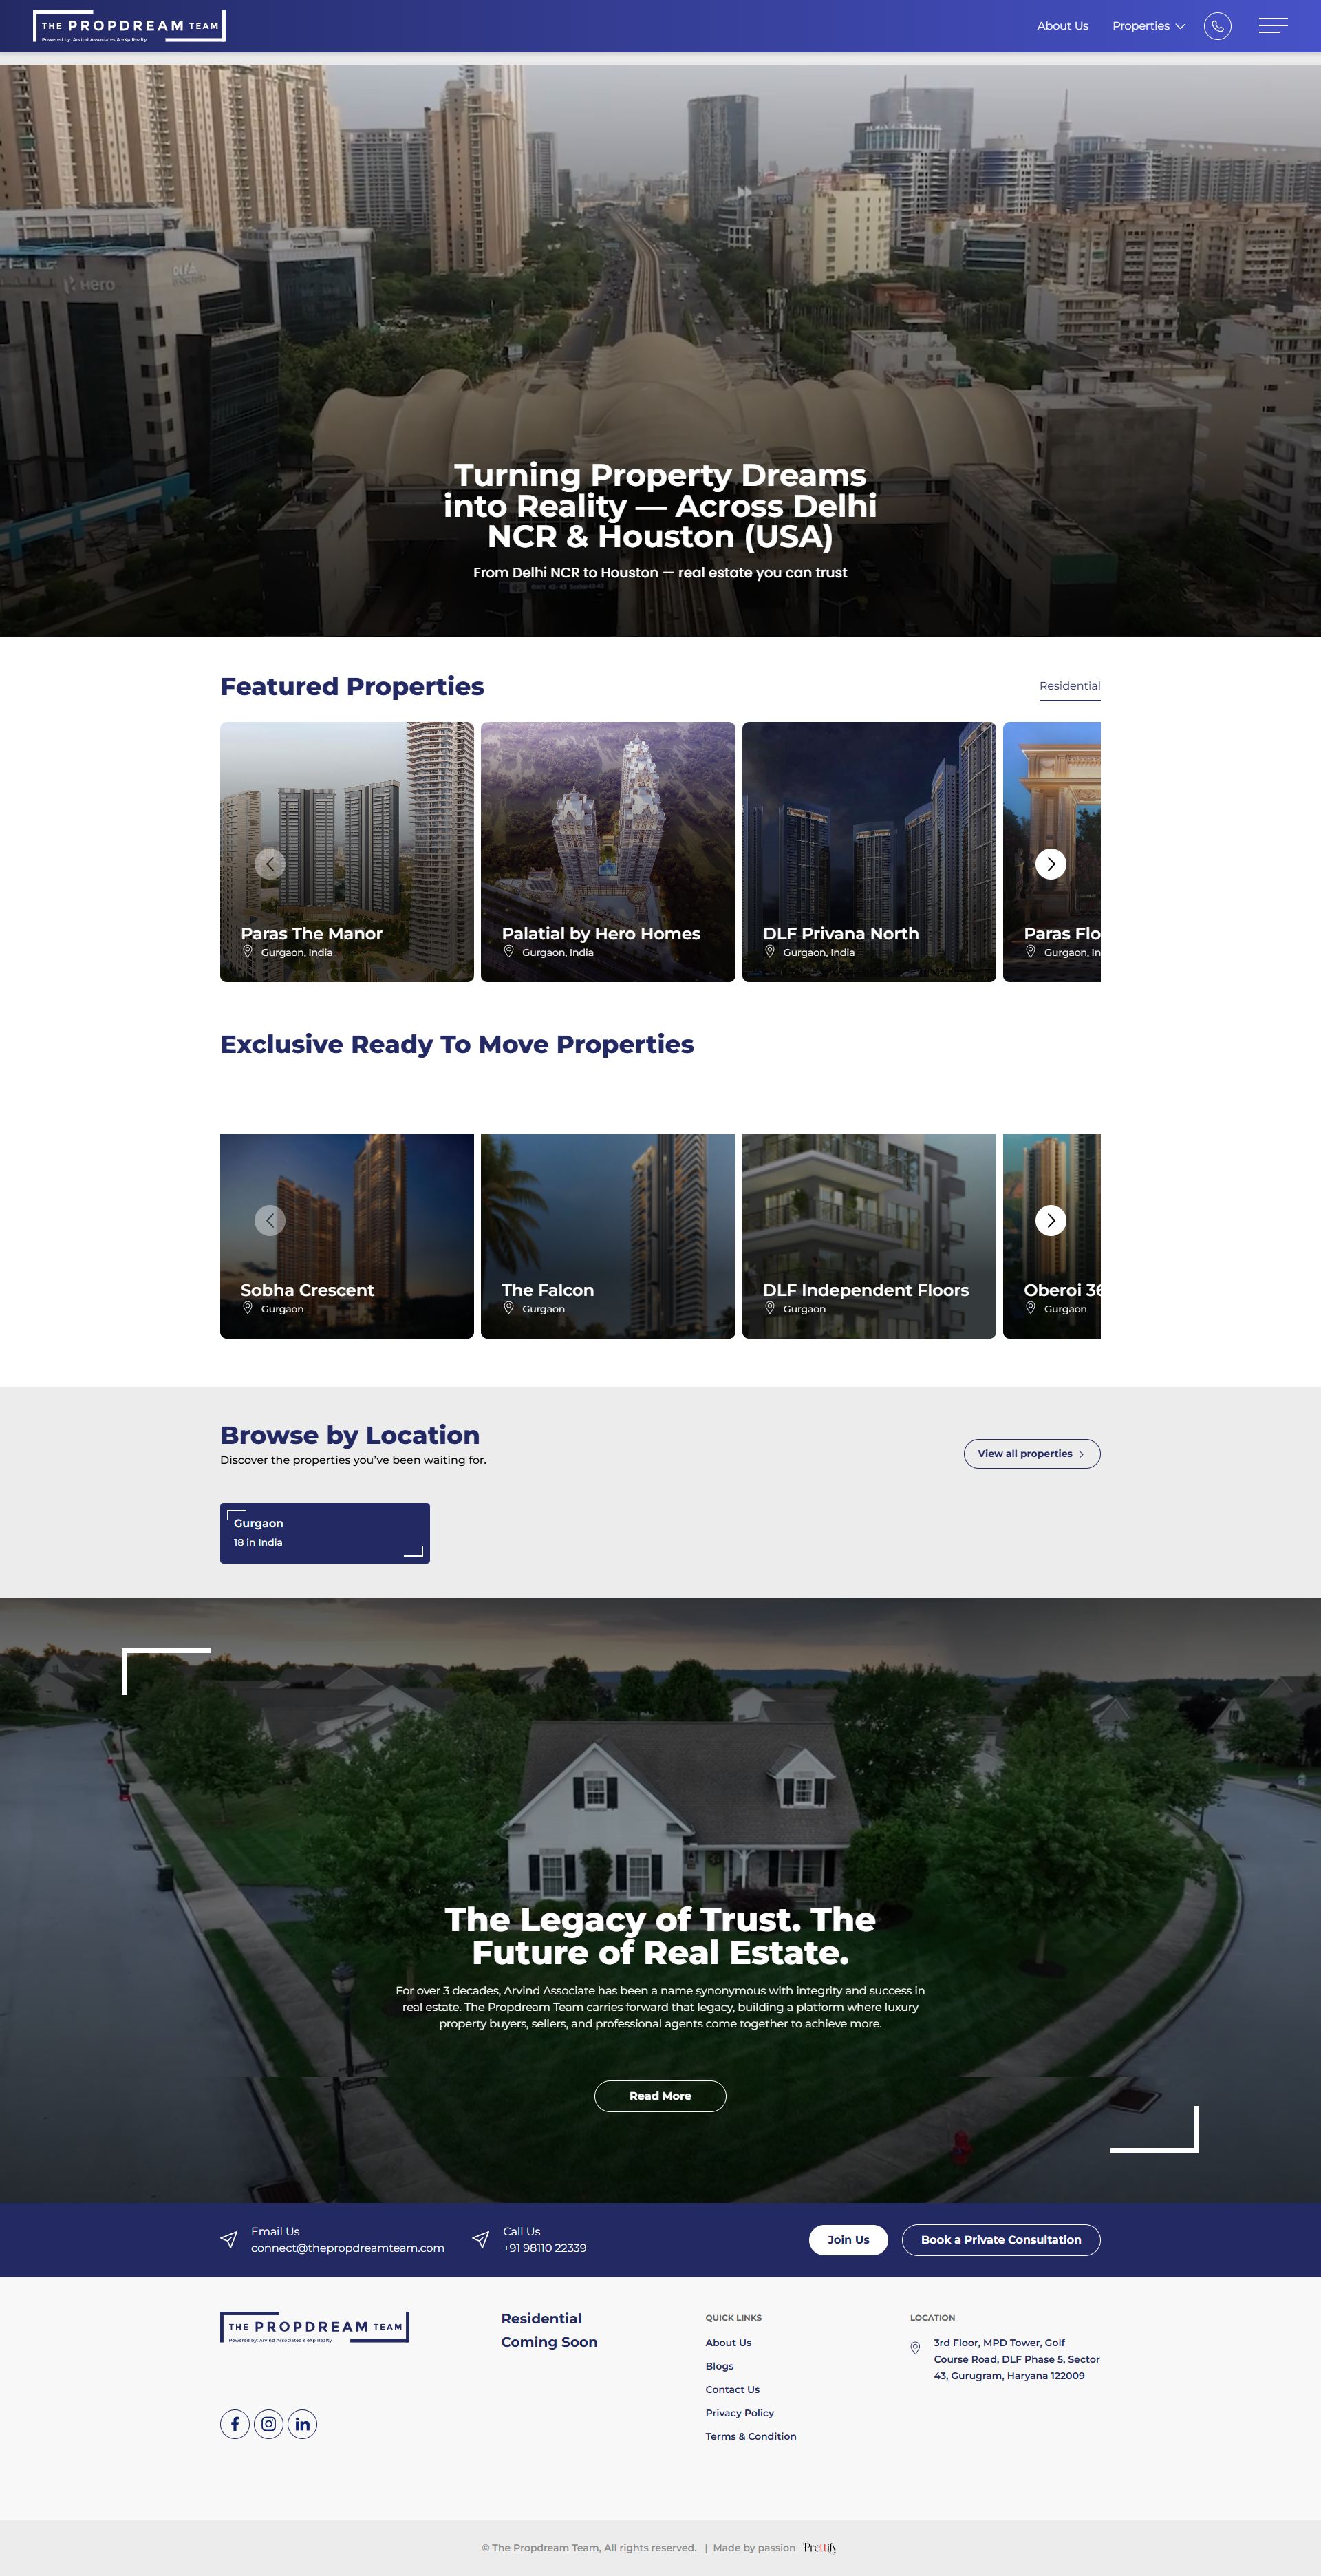The width and height of the screenshot is (1321, 2576).
Task: Open the Instagram social icon
Action: [269, 2424]
